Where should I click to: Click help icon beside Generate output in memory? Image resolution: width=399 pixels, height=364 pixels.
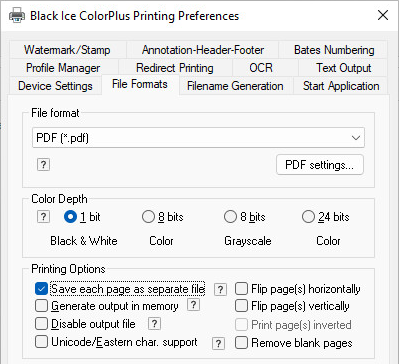coord(194,305)
